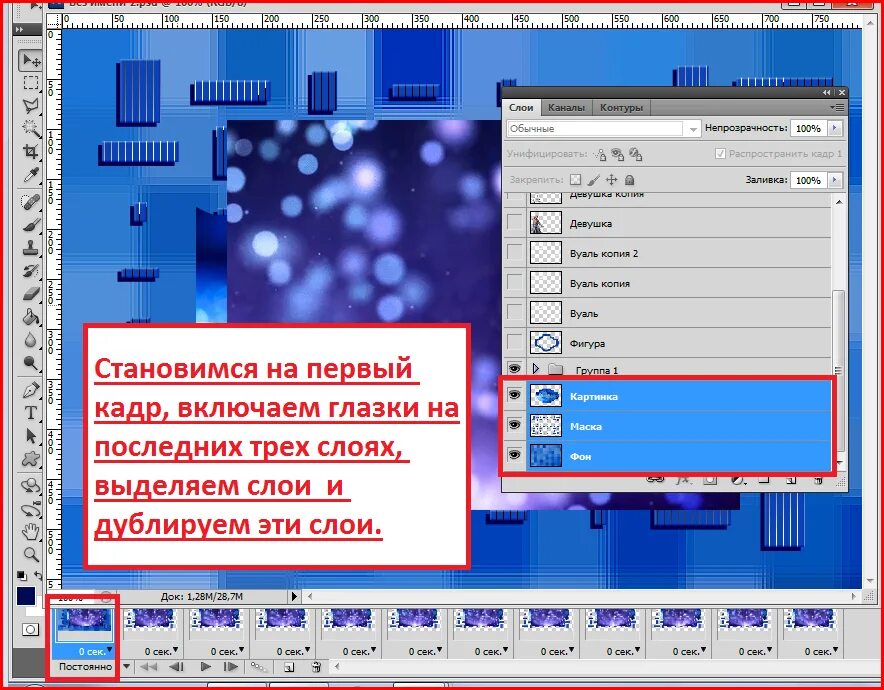Select the Crop tool

[30, 151]
